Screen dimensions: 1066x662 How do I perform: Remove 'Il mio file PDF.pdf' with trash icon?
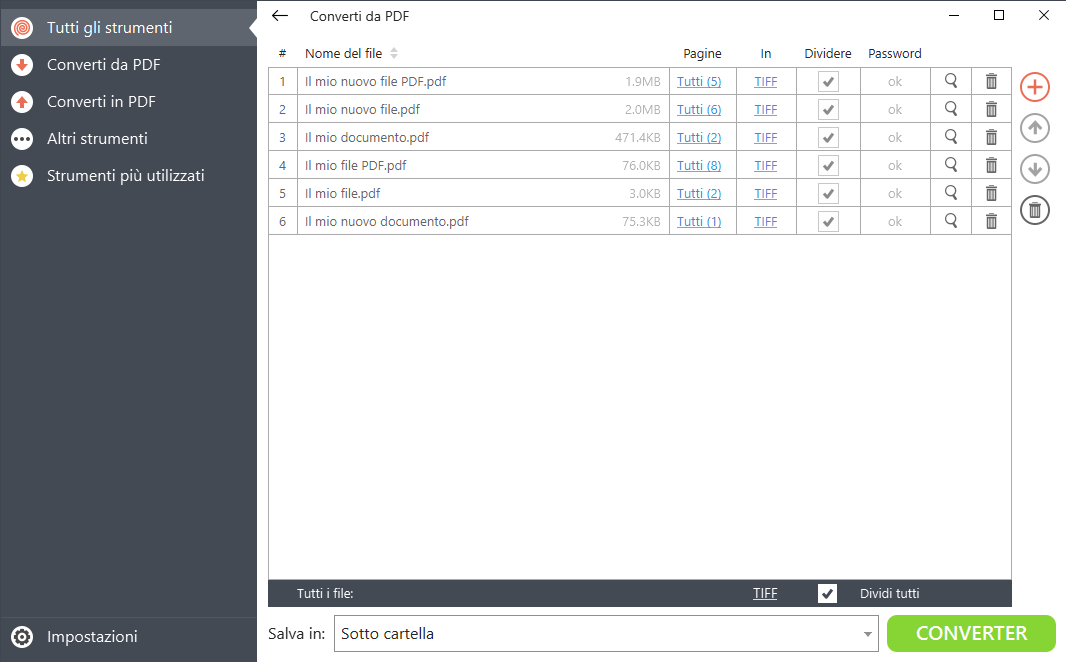coord(991,165)
